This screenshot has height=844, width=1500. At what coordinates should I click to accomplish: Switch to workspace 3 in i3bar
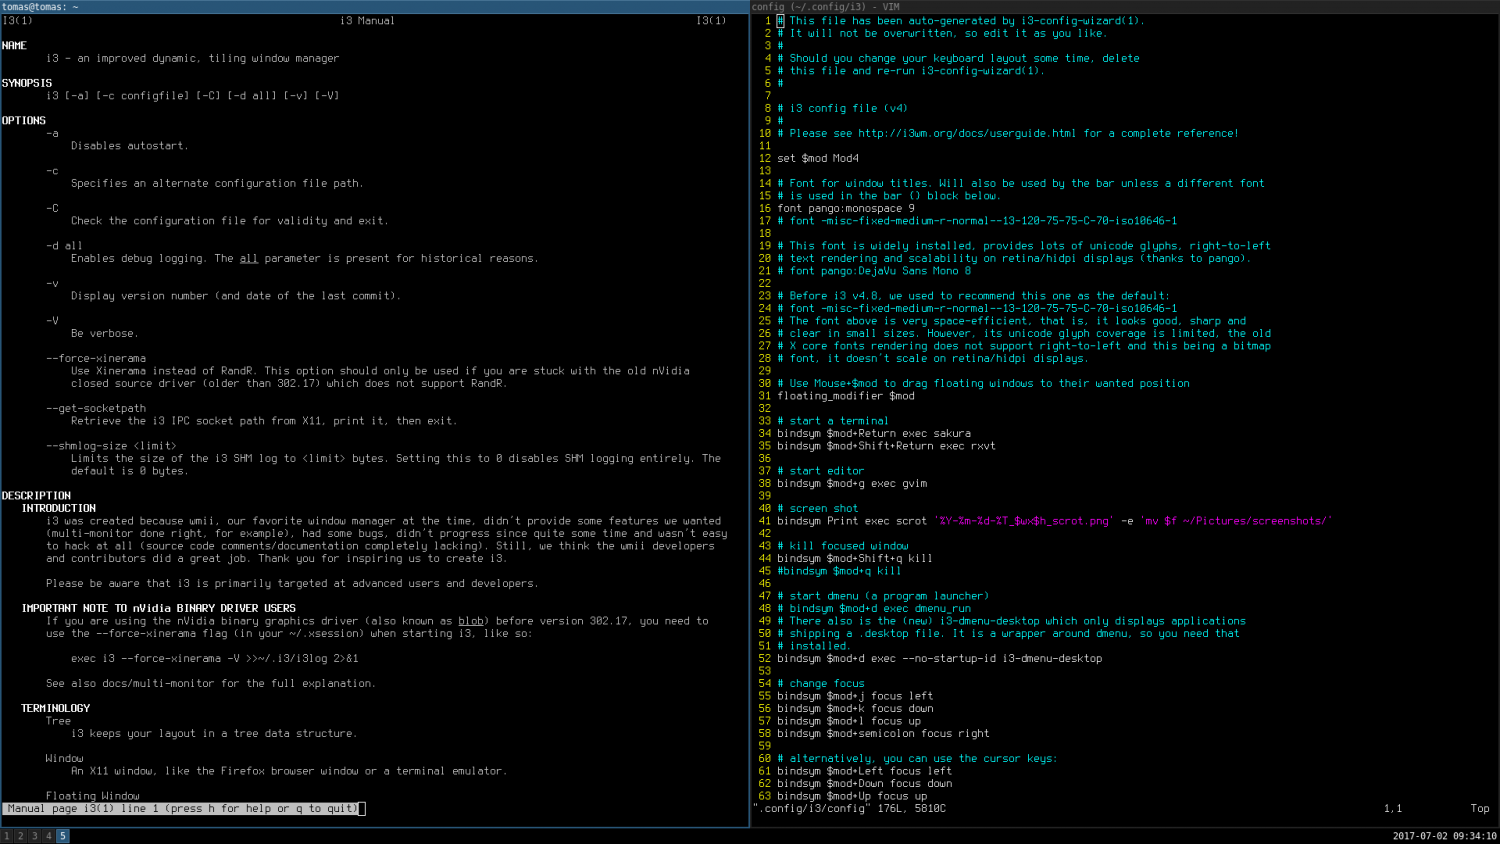(x=34, y=836)
